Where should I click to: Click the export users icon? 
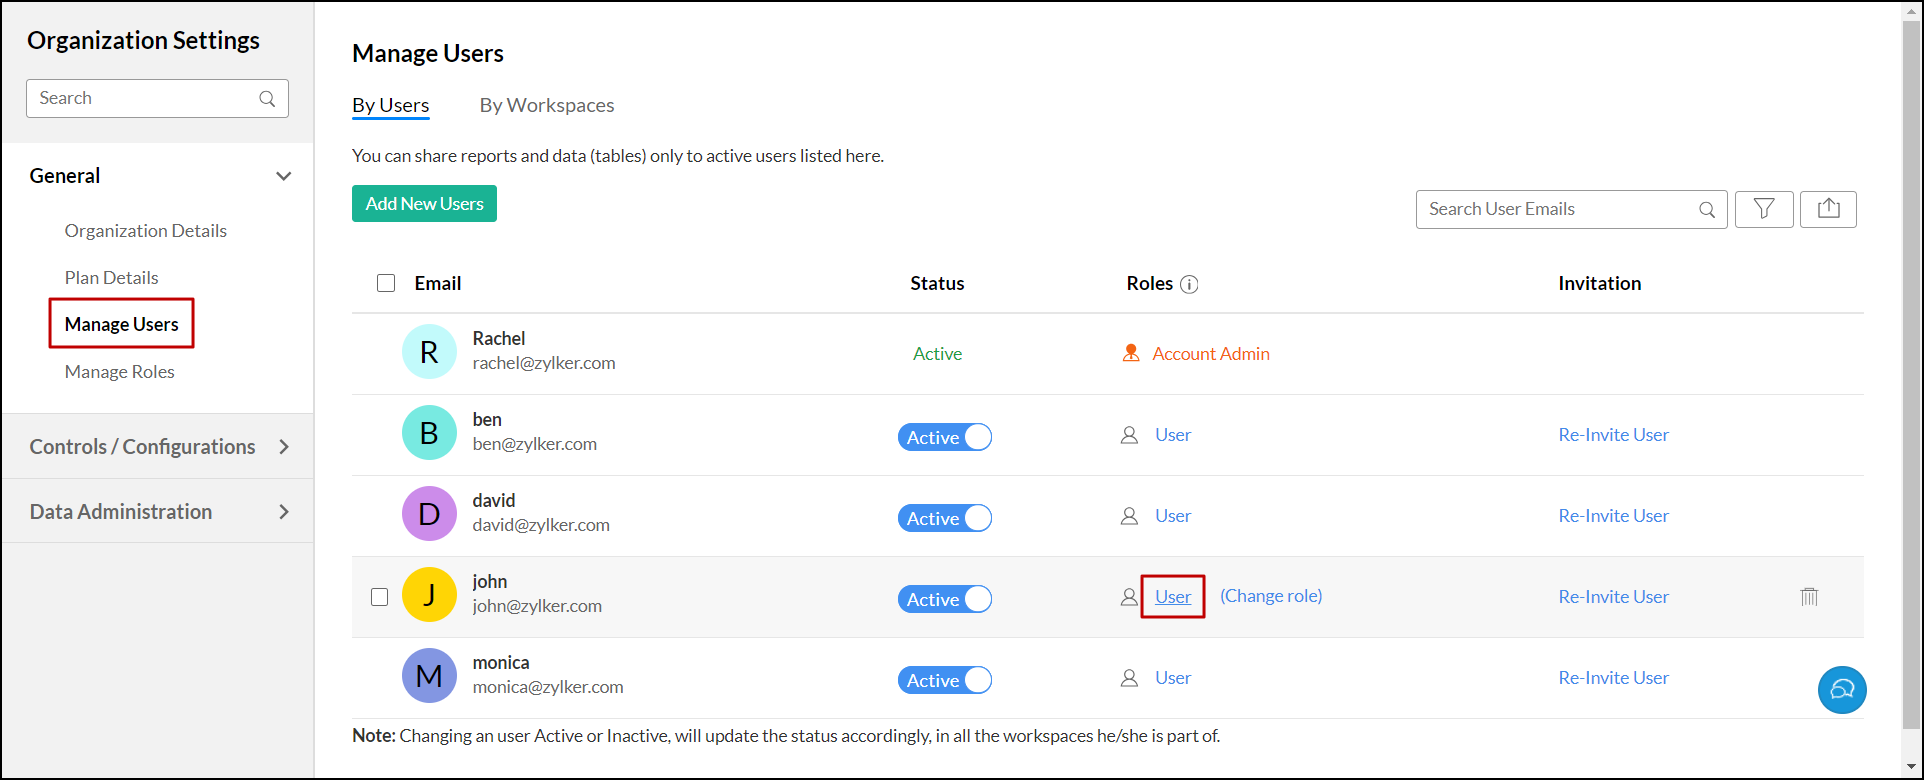coord(1828,209)
